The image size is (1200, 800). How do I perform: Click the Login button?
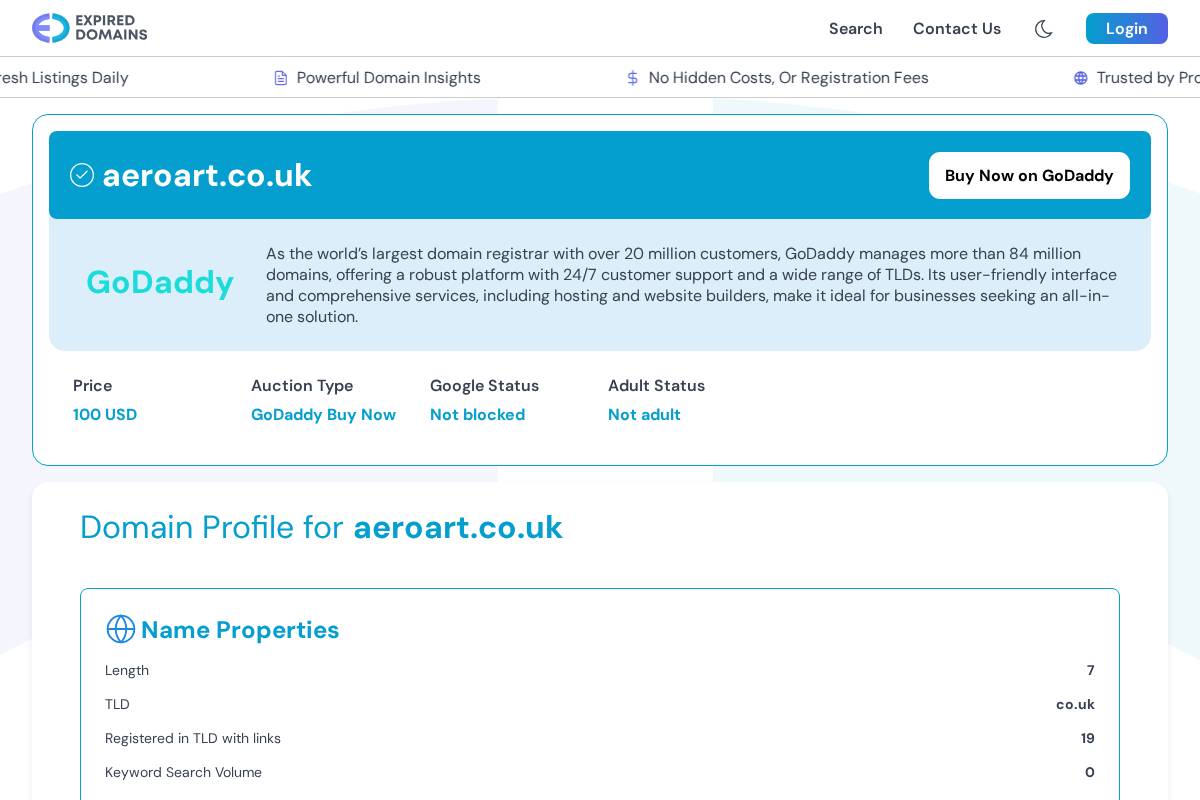pos(1126,29)
